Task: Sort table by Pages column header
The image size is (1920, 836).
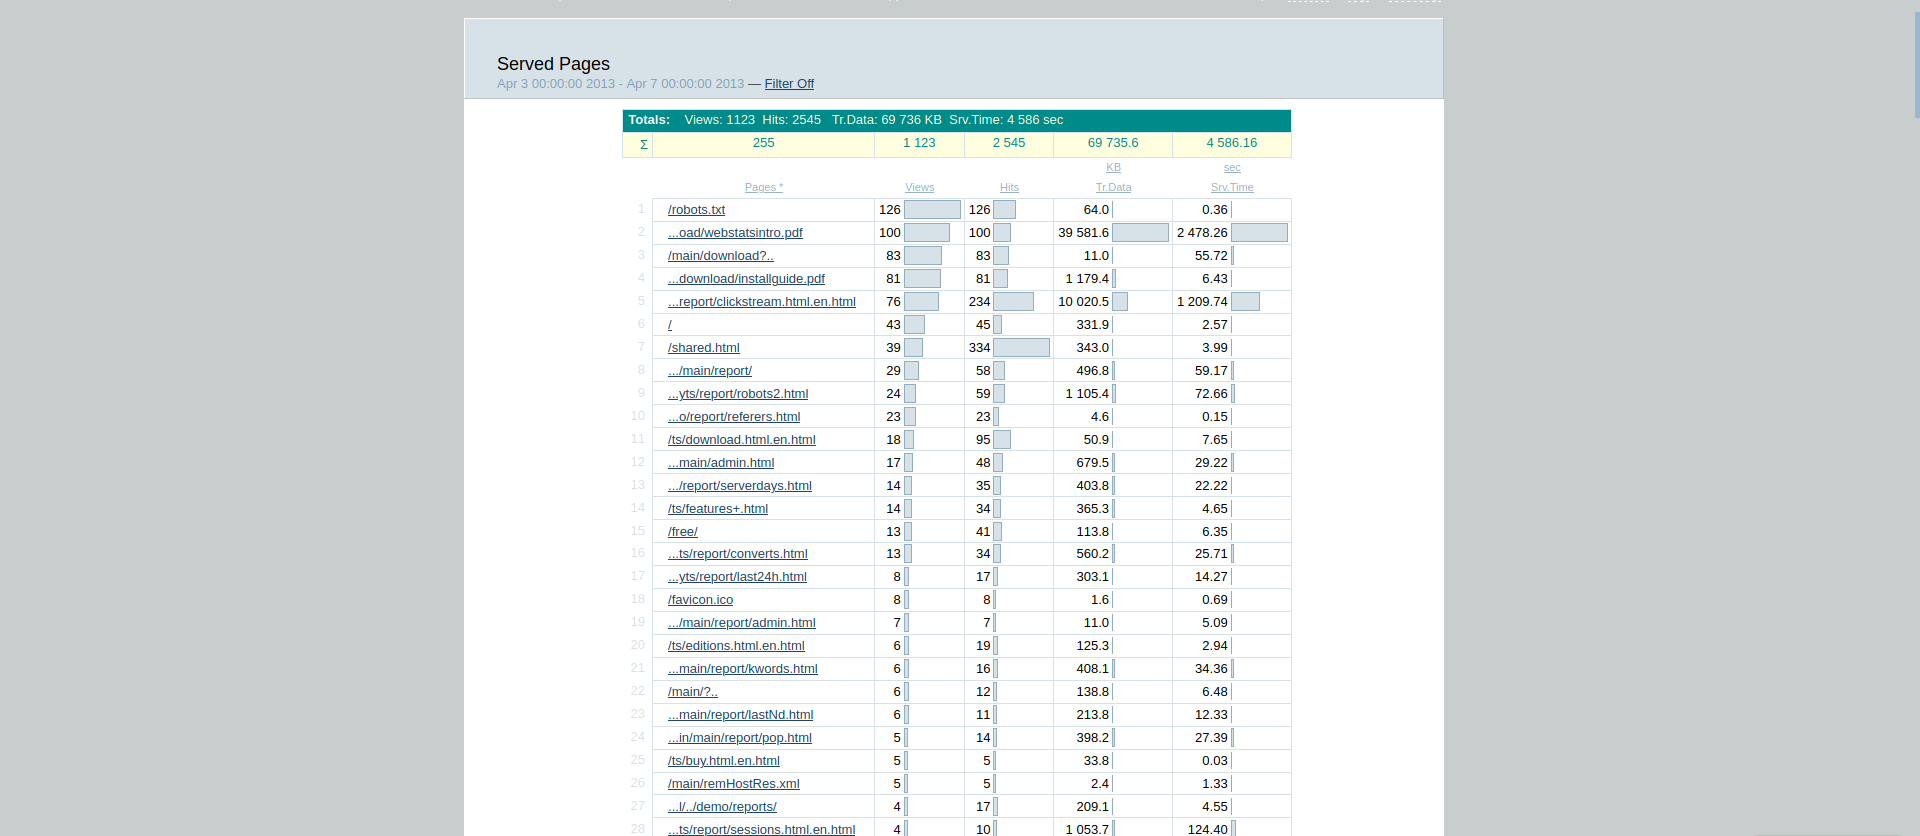Action: click(x=763, y=187)
